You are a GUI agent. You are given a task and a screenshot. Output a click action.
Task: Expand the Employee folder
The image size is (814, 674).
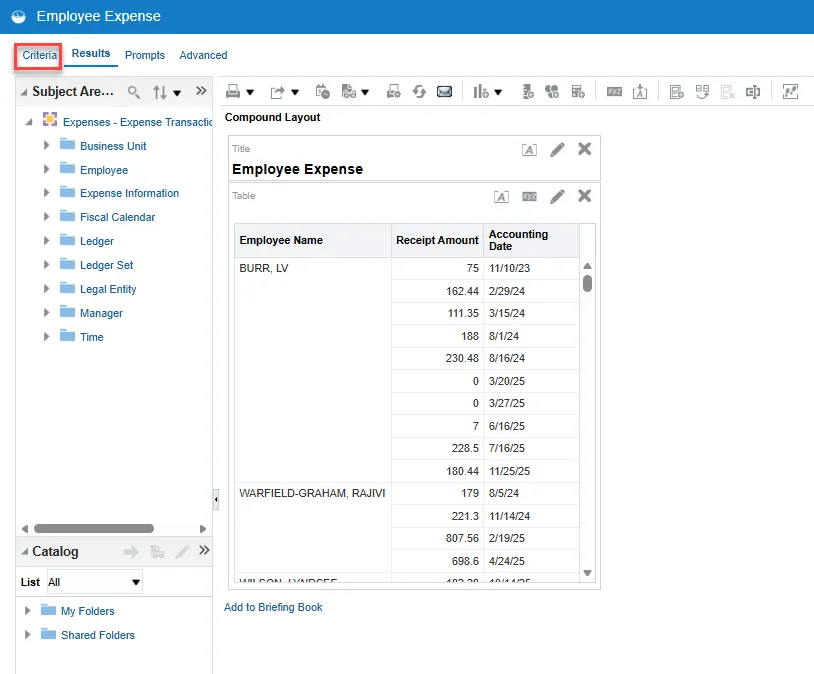click(46, 169)
